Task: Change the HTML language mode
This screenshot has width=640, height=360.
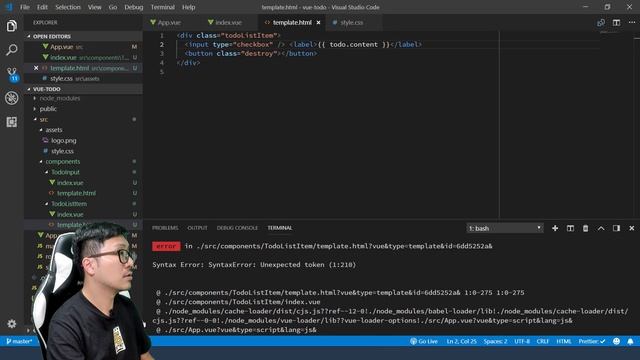Action: tap(564, 341)
